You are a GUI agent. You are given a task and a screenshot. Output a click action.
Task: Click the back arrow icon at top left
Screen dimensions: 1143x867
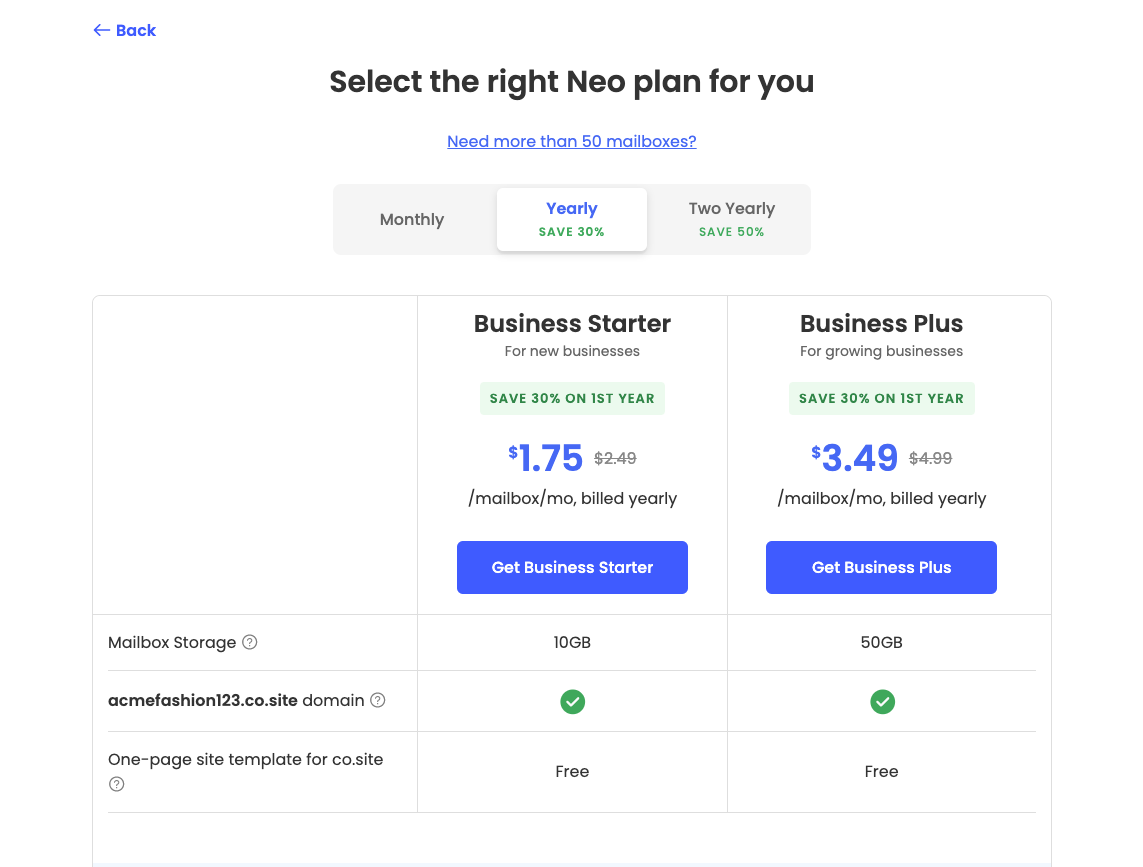point(99,30)
